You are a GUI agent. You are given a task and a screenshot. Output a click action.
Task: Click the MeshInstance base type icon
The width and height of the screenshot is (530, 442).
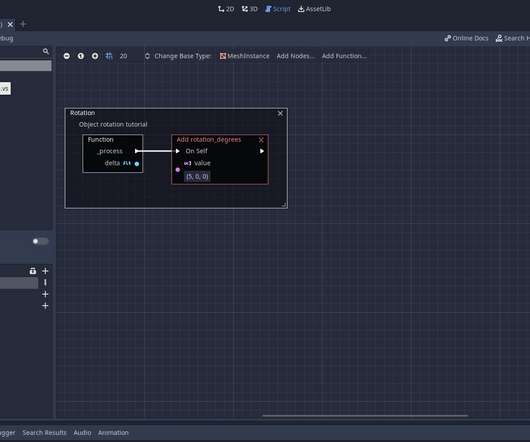coord(223,56)
